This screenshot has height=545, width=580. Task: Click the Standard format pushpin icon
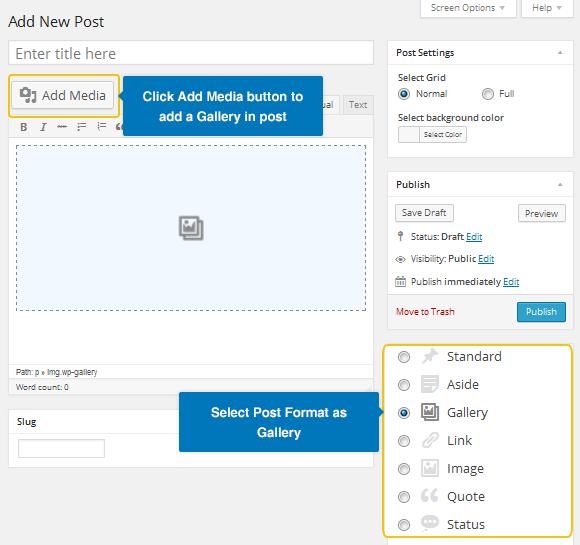click(430, 356)
